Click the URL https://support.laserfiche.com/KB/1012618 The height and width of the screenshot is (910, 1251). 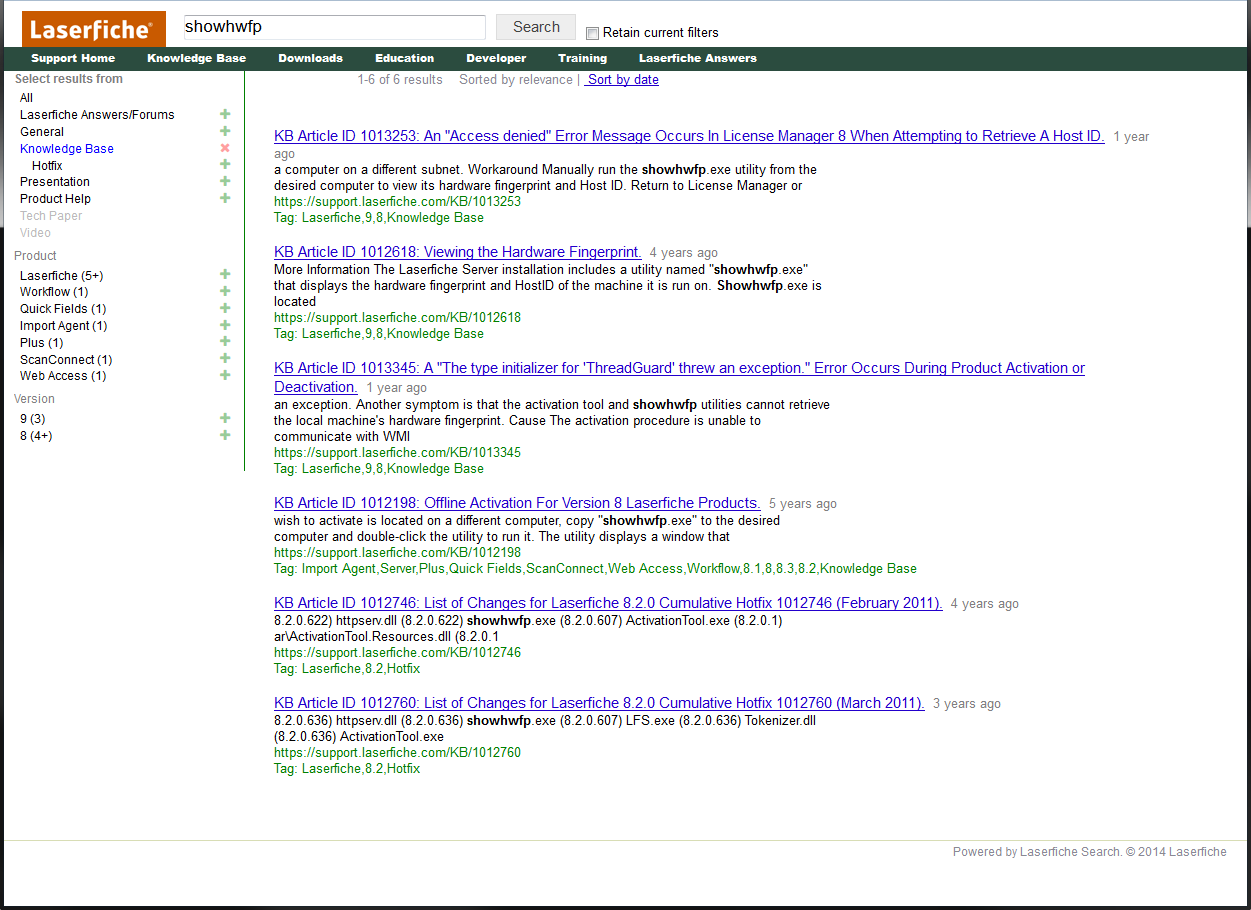(397, 318)
